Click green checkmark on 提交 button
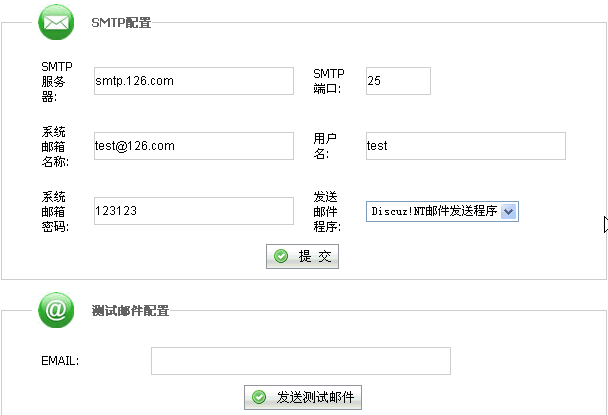Screen dimensions: 608x415 tap(281, 256)
